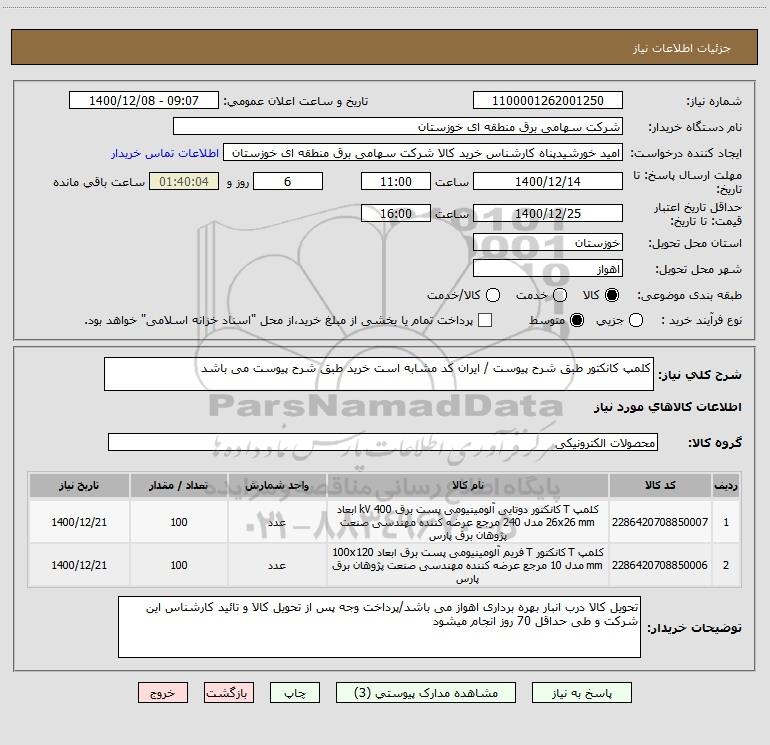
Task: Click the buyer notes text box تحویل کالا
Action: [x=379, y=627]
